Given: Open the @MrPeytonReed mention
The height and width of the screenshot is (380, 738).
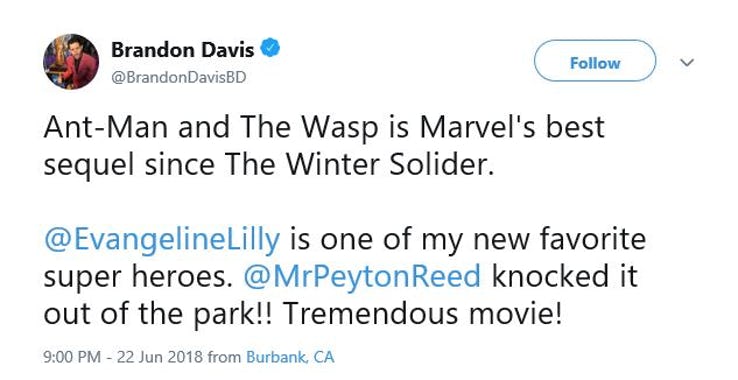Looking at the screenshot, I should [x=362, y=277].
